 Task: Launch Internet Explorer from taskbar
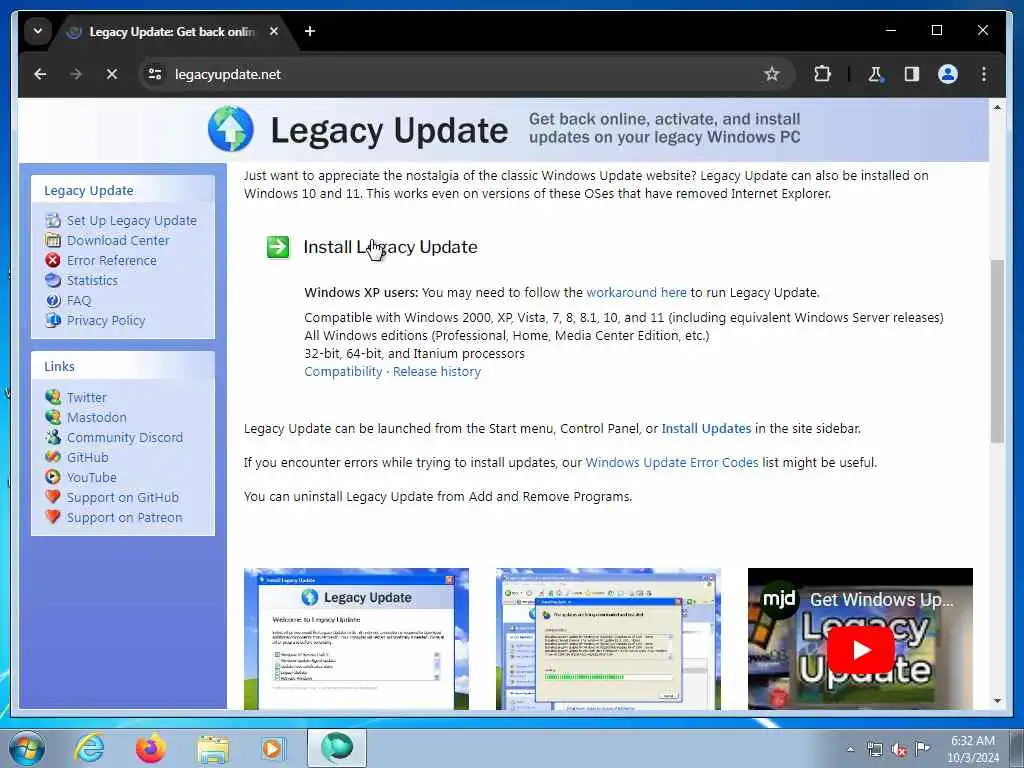click(89, 748)
